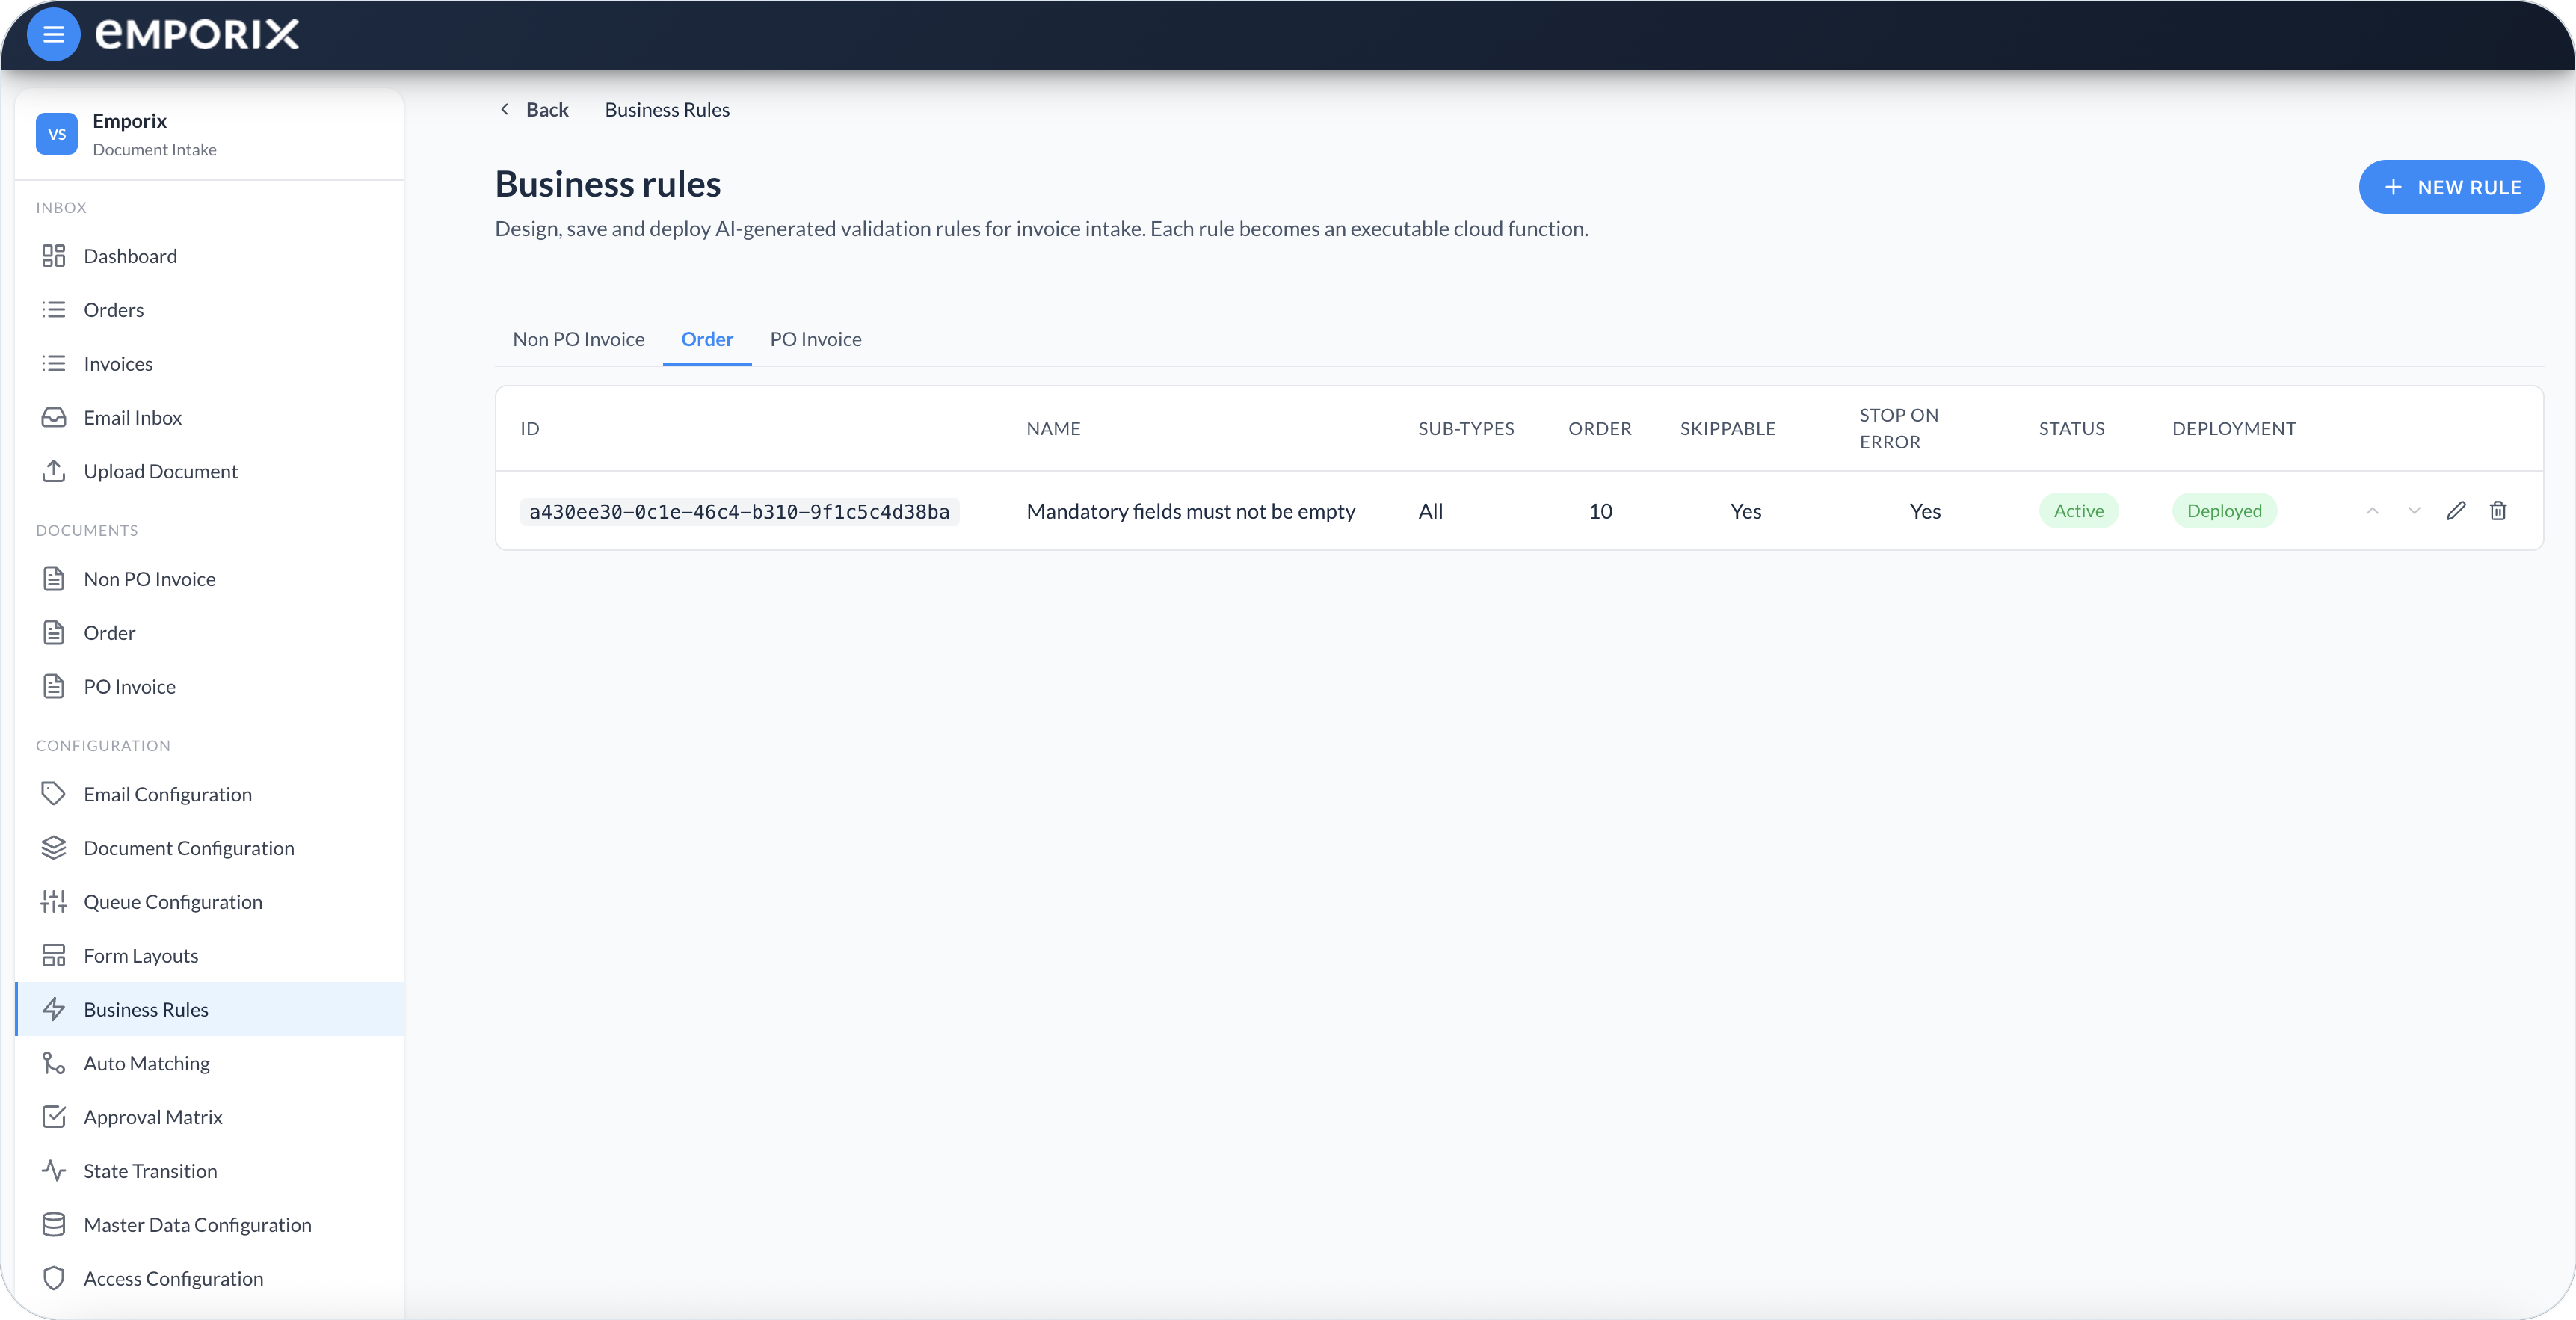2576x1320 pixels.
Task: Click the Approval Matrix checkbox icon
Action: coord(54,1117)
